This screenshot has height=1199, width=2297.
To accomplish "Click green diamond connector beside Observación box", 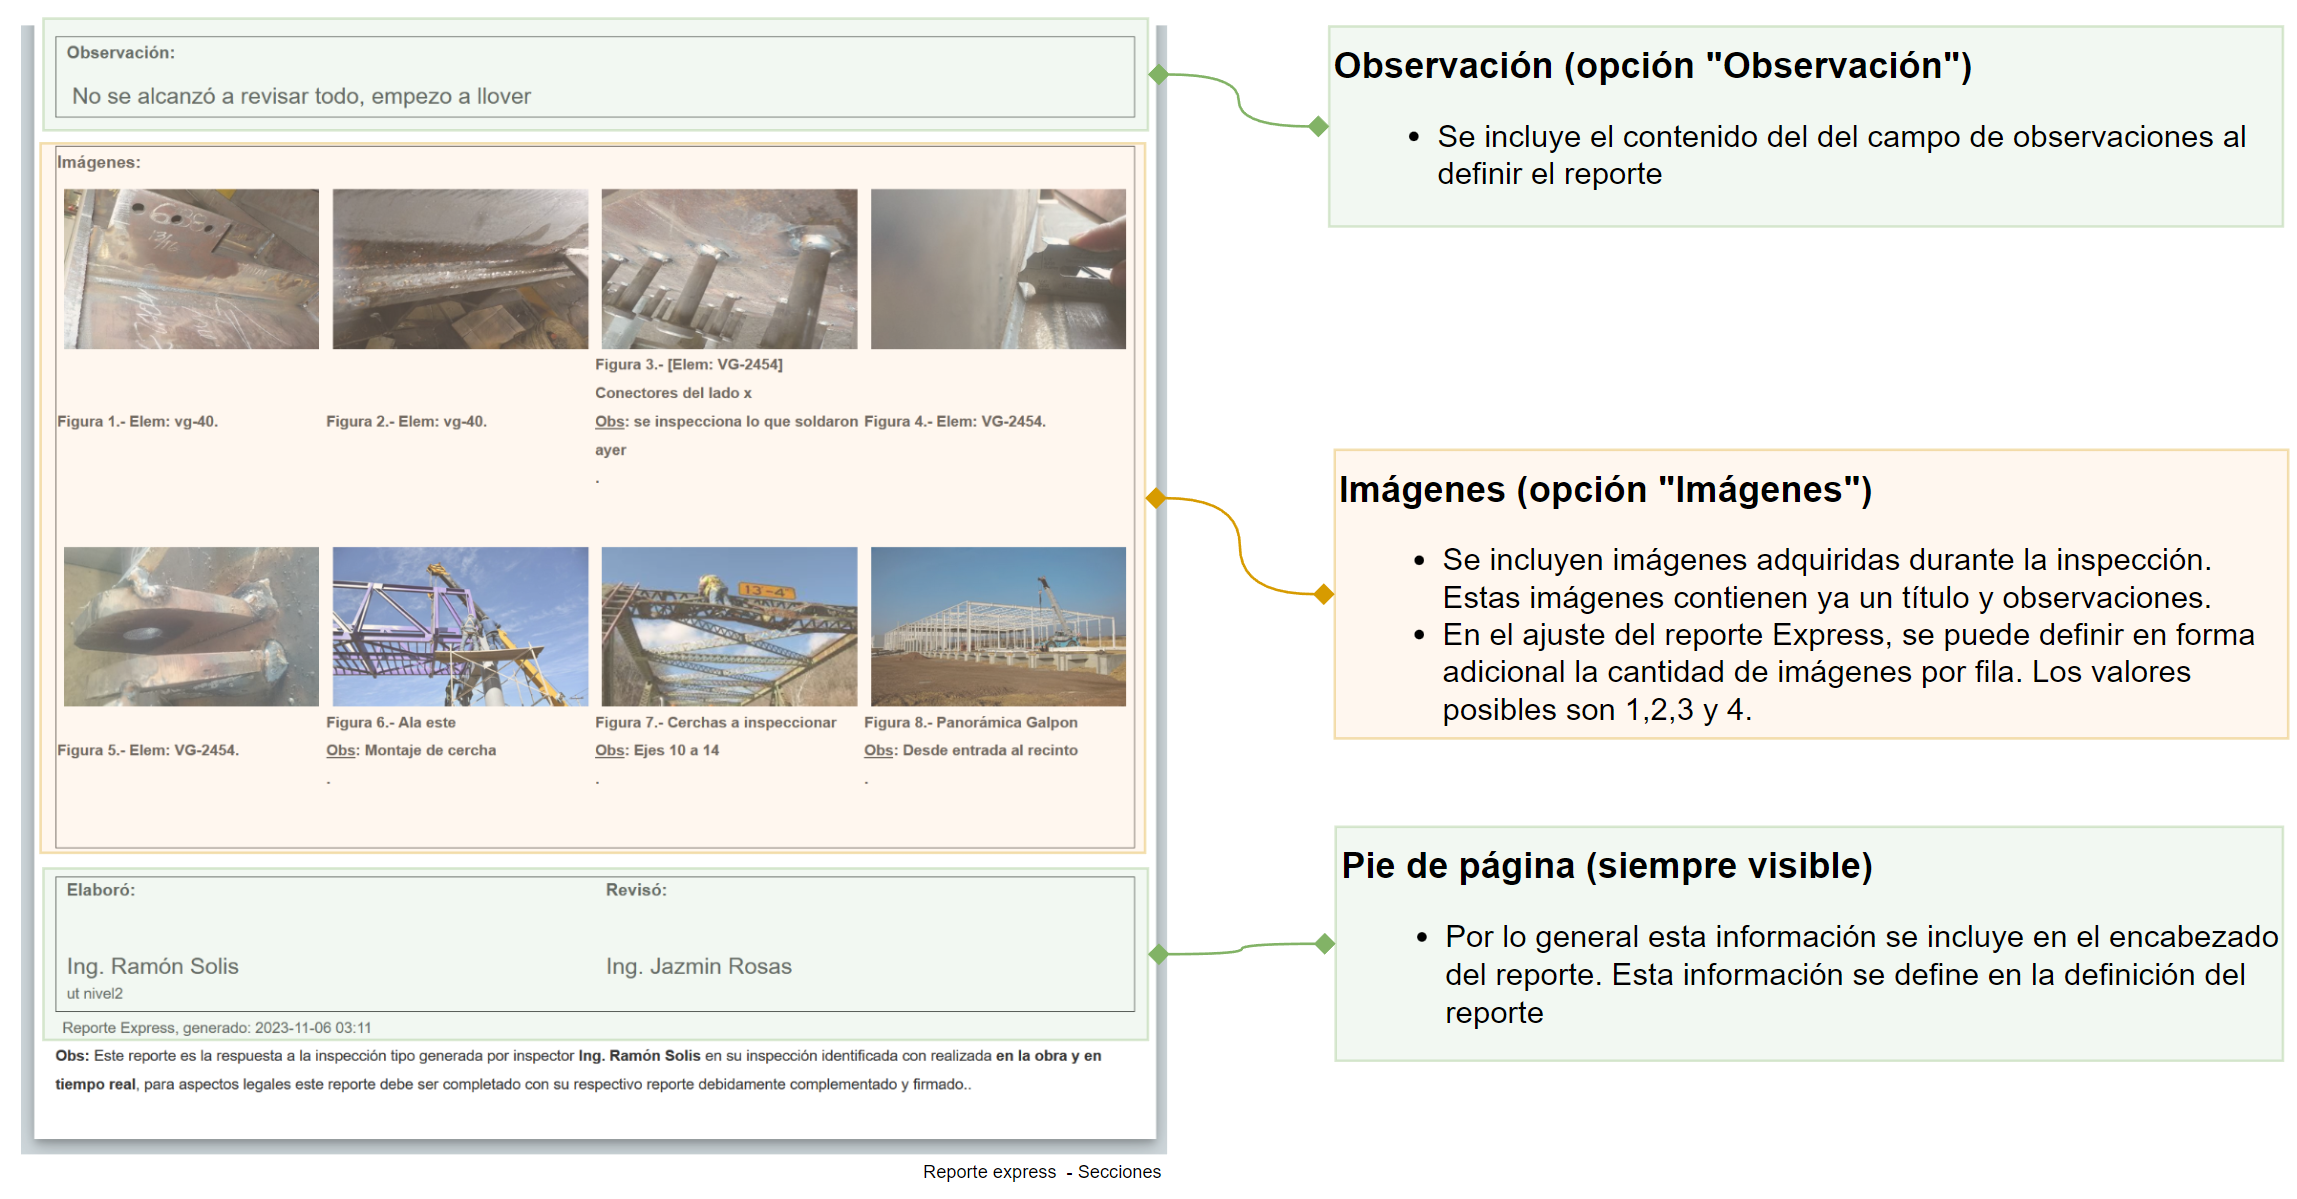I will (1158, 75).
